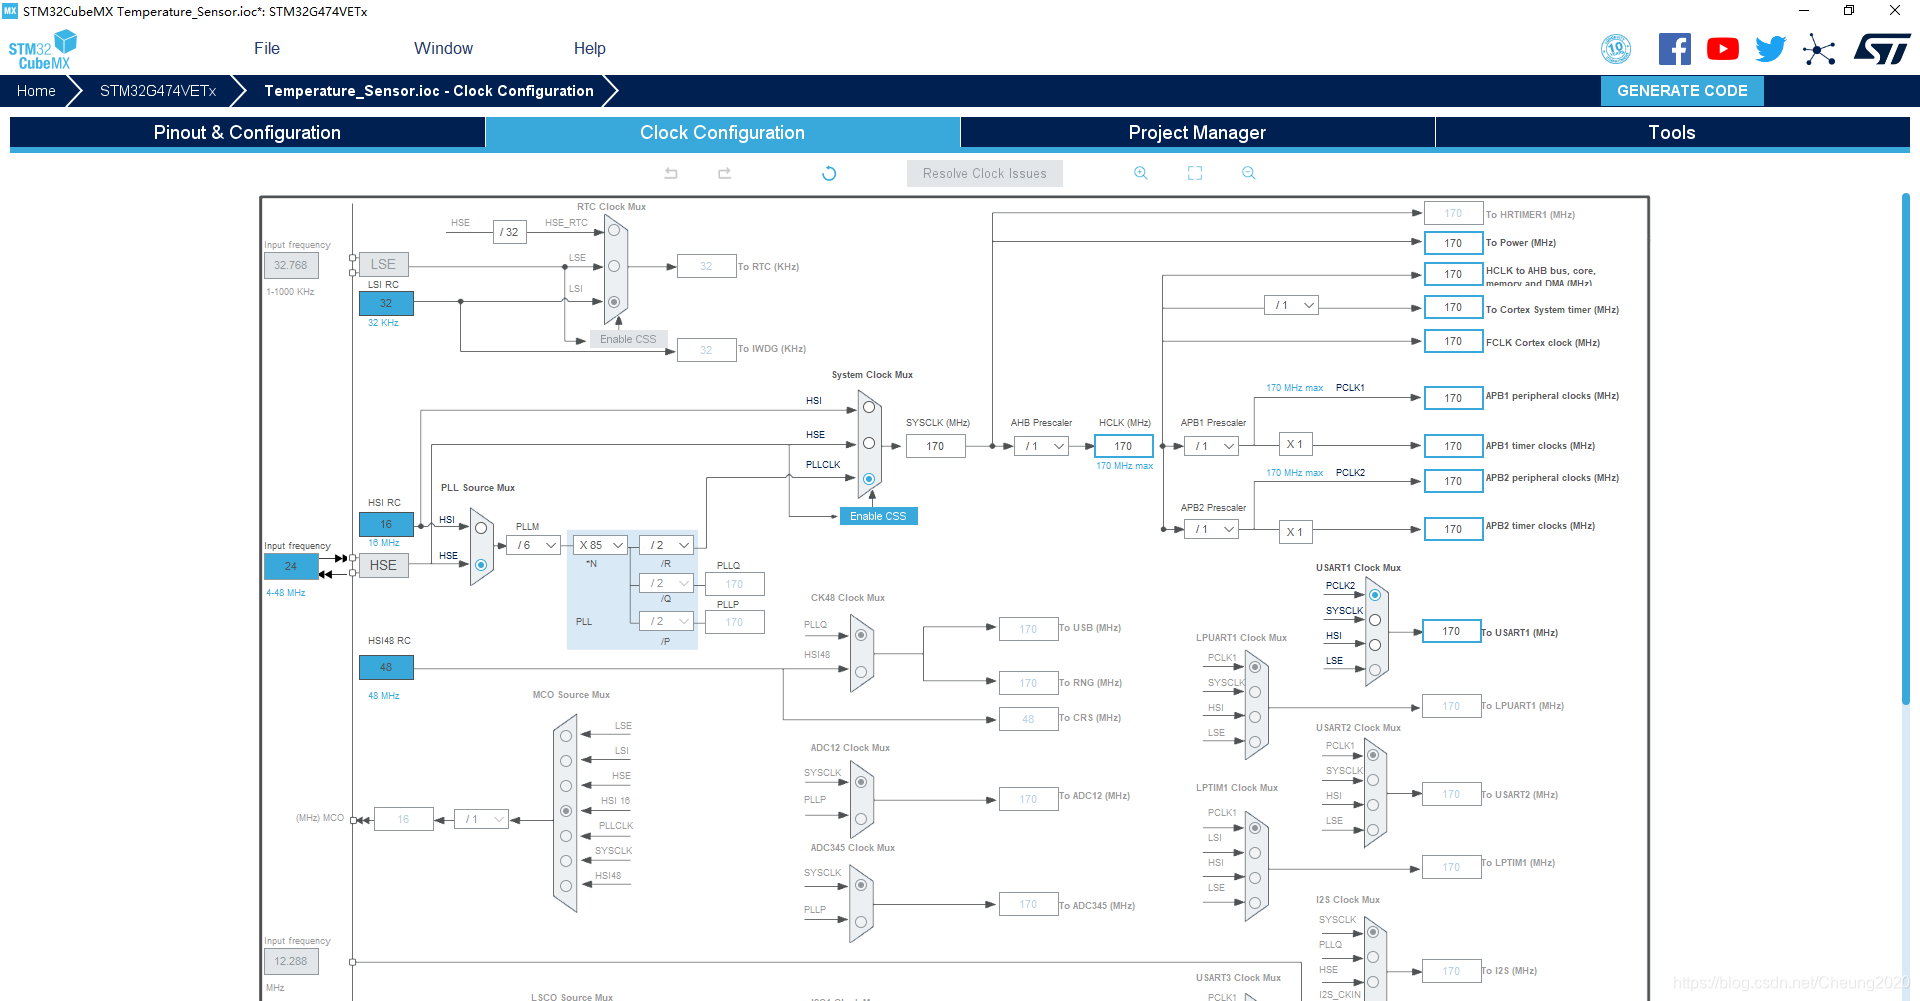Click the To USART1 (MHz) value box
This screenshot has width=1920, height=1001.
coord(1451,631)
